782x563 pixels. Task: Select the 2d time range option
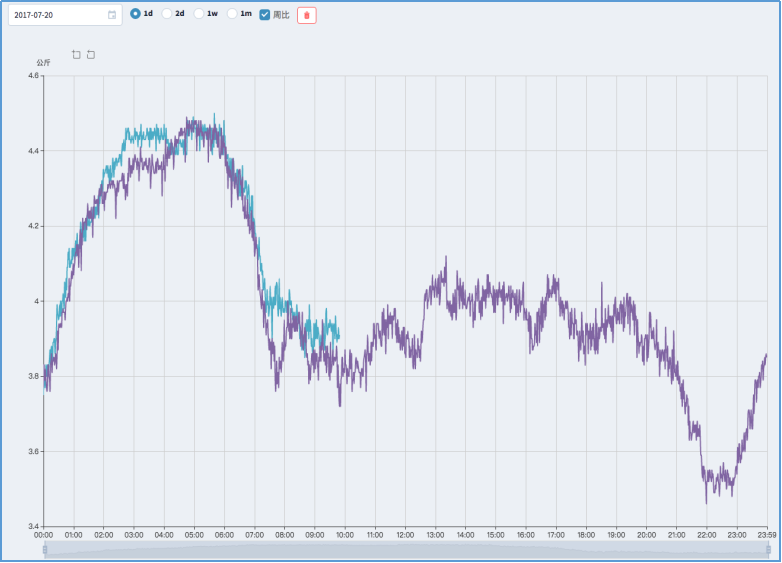tap(168, 14)
